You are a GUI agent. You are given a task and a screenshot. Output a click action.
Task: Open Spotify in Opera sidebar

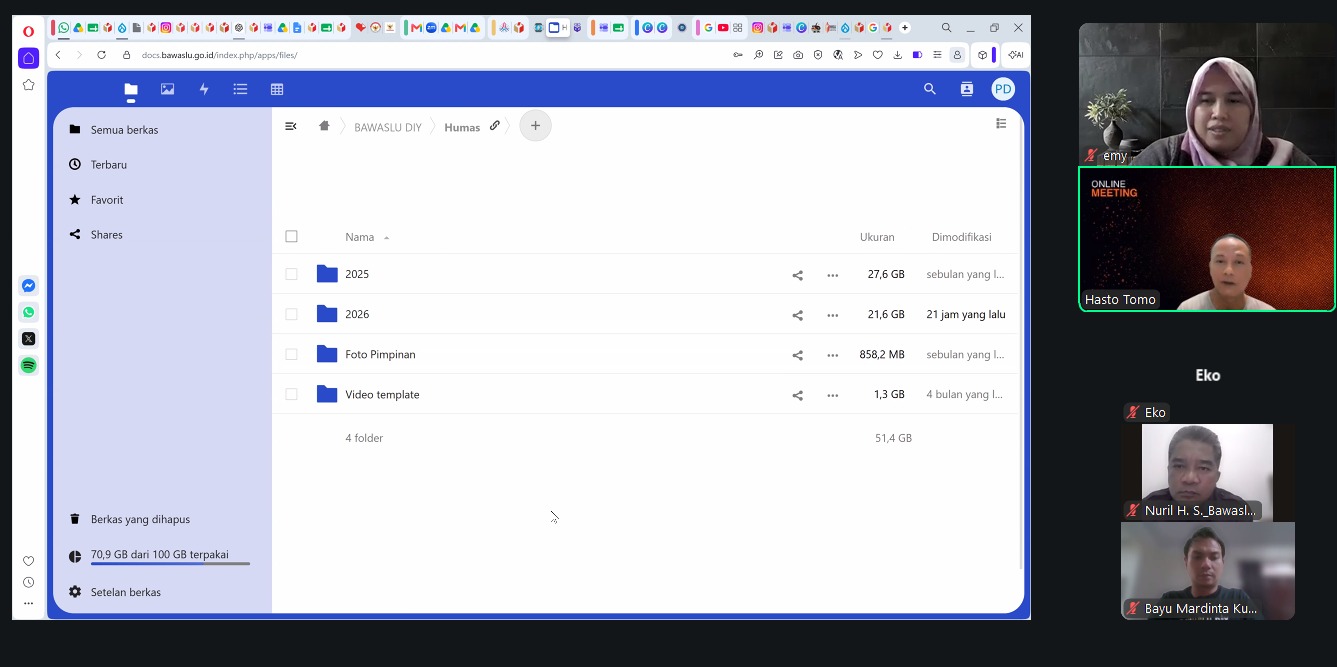29,365
